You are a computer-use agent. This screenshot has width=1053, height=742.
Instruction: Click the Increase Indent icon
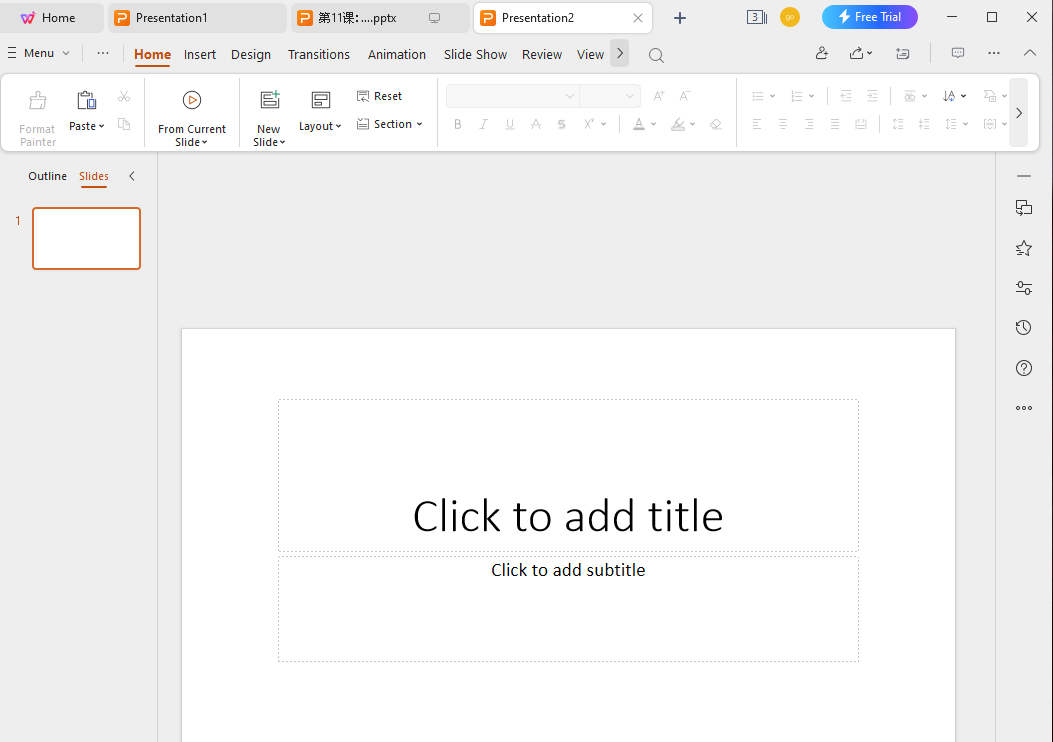point(872,96)
